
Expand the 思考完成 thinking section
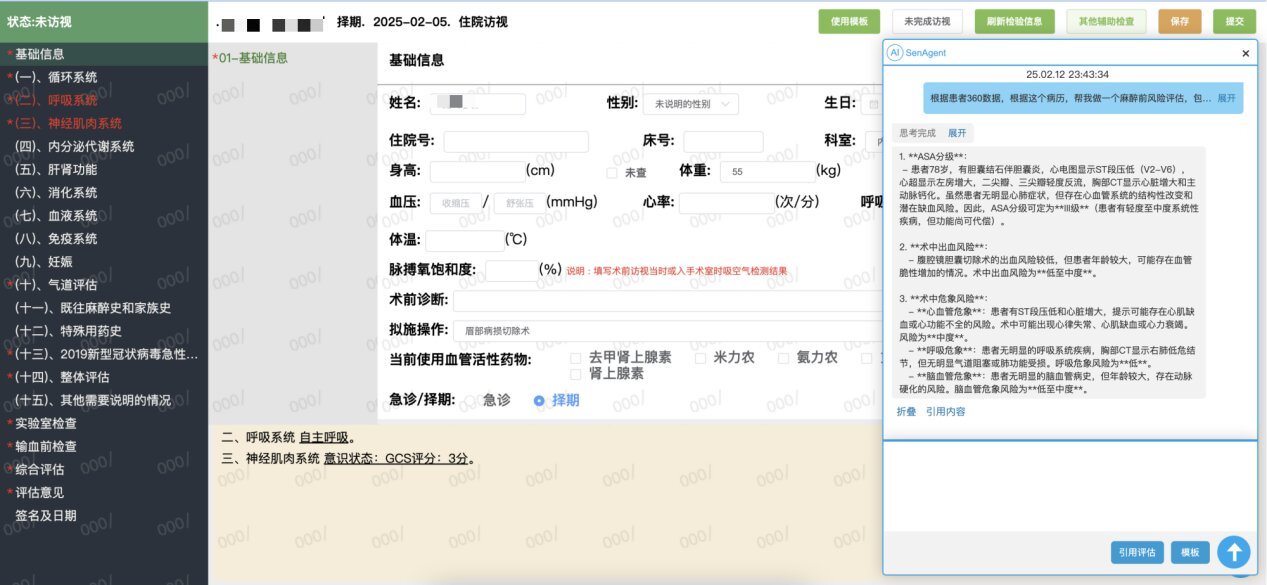pyautogui.click(x=957, y=133)
